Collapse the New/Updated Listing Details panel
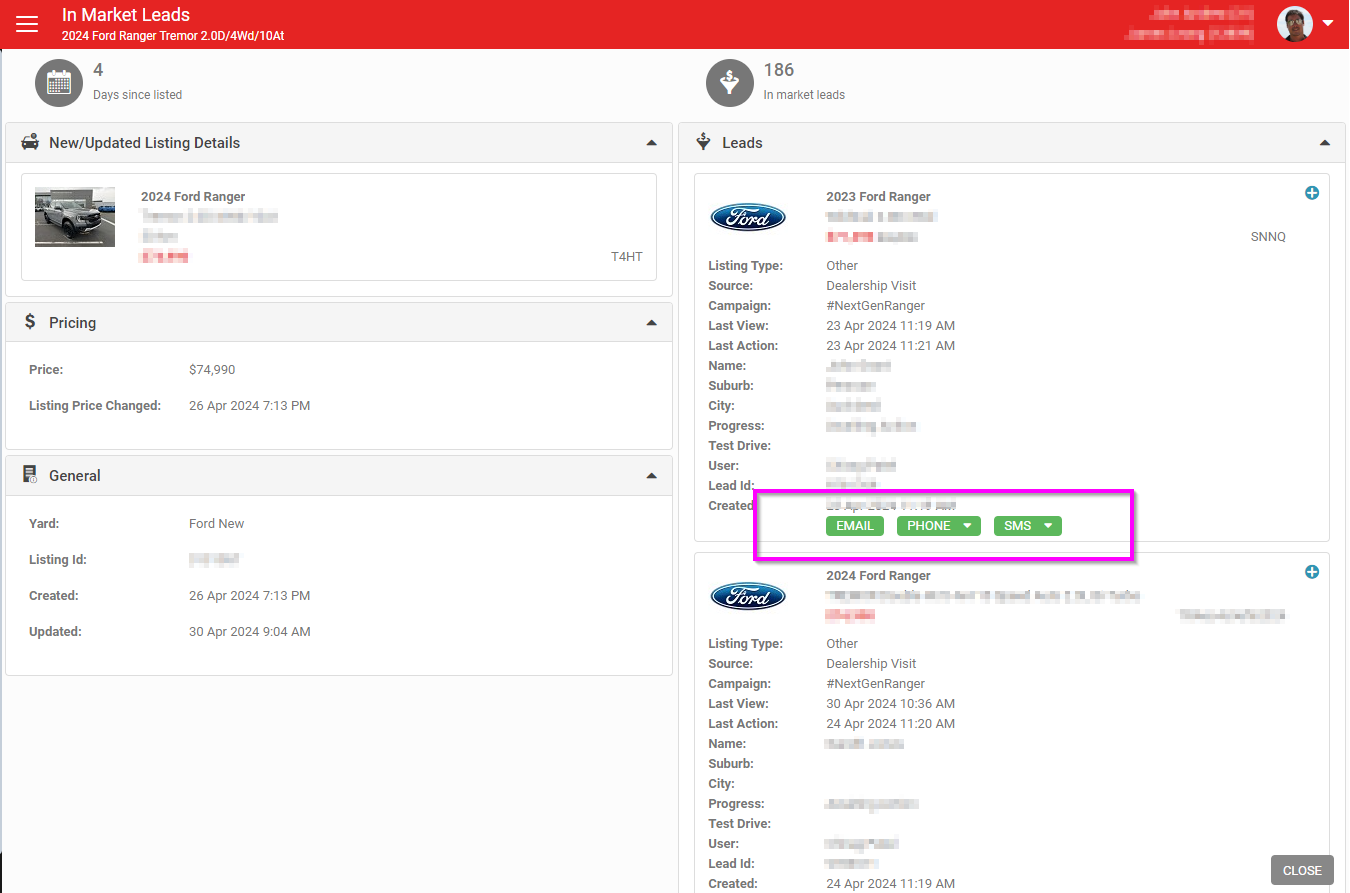 (652, 143)
